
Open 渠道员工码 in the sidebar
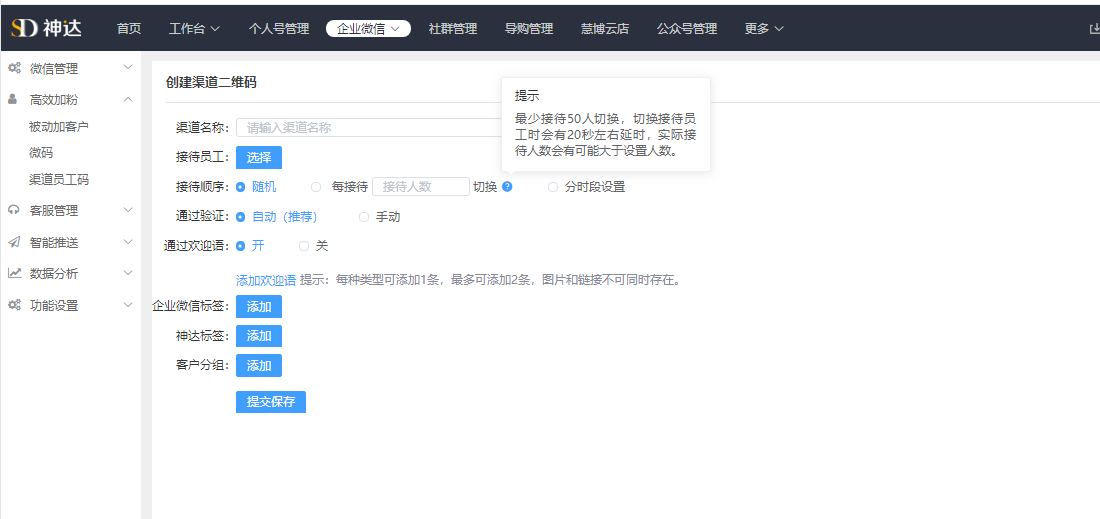click(x=59, y=180)
